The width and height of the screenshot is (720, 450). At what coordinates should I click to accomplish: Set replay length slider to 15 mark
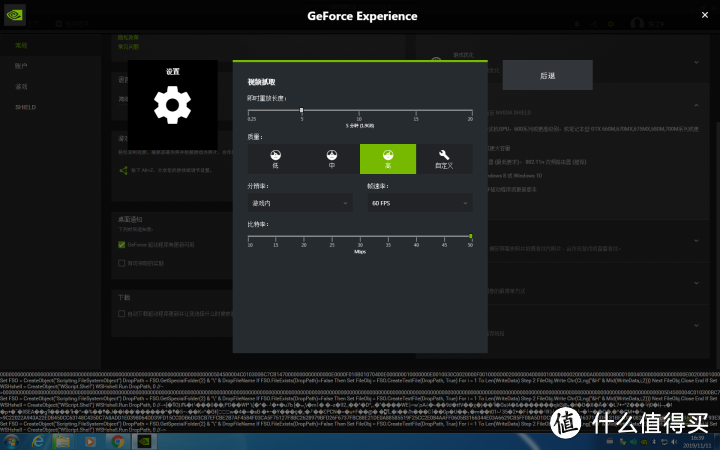(x=416, y=111)
